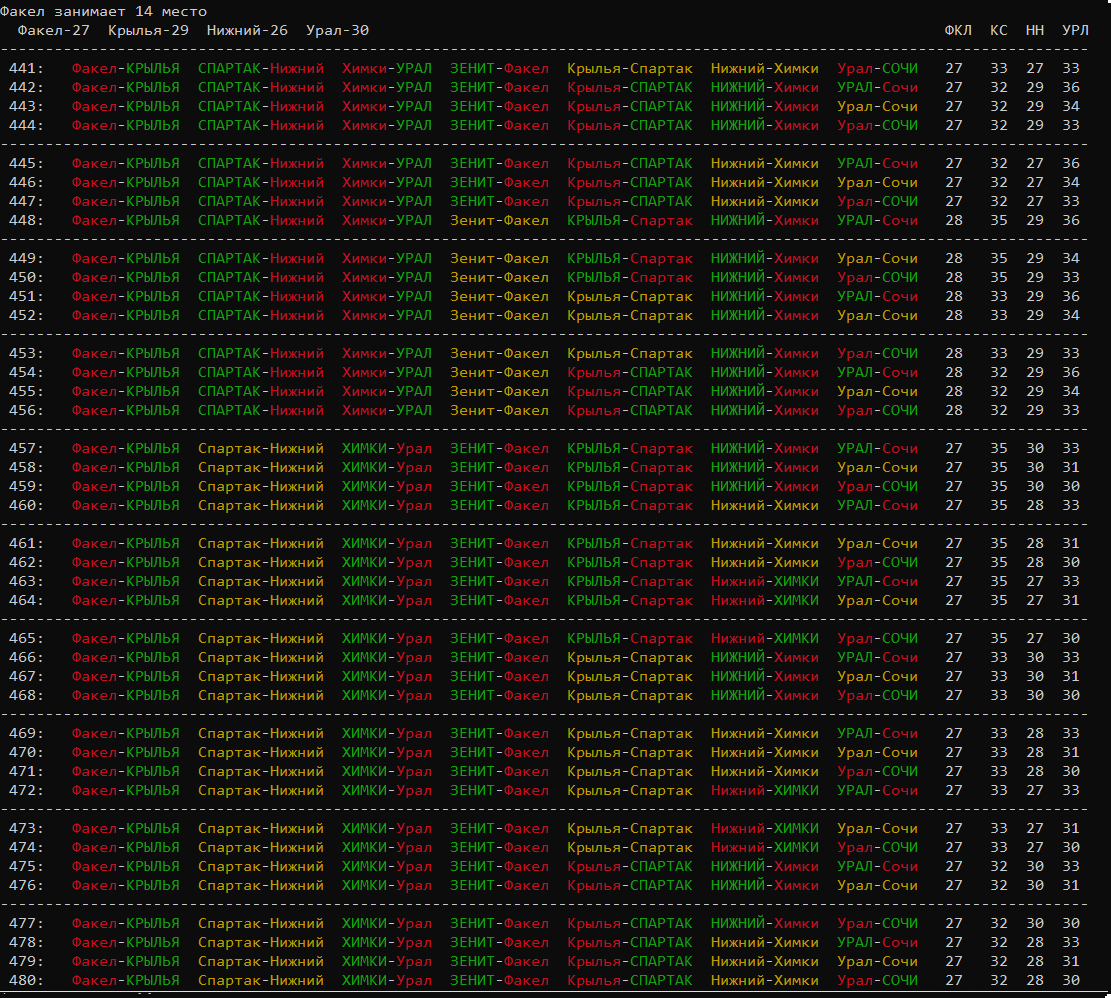
Task: Click "ЗЕНИТ-Факел" in row 464
Action: point(500,601)
